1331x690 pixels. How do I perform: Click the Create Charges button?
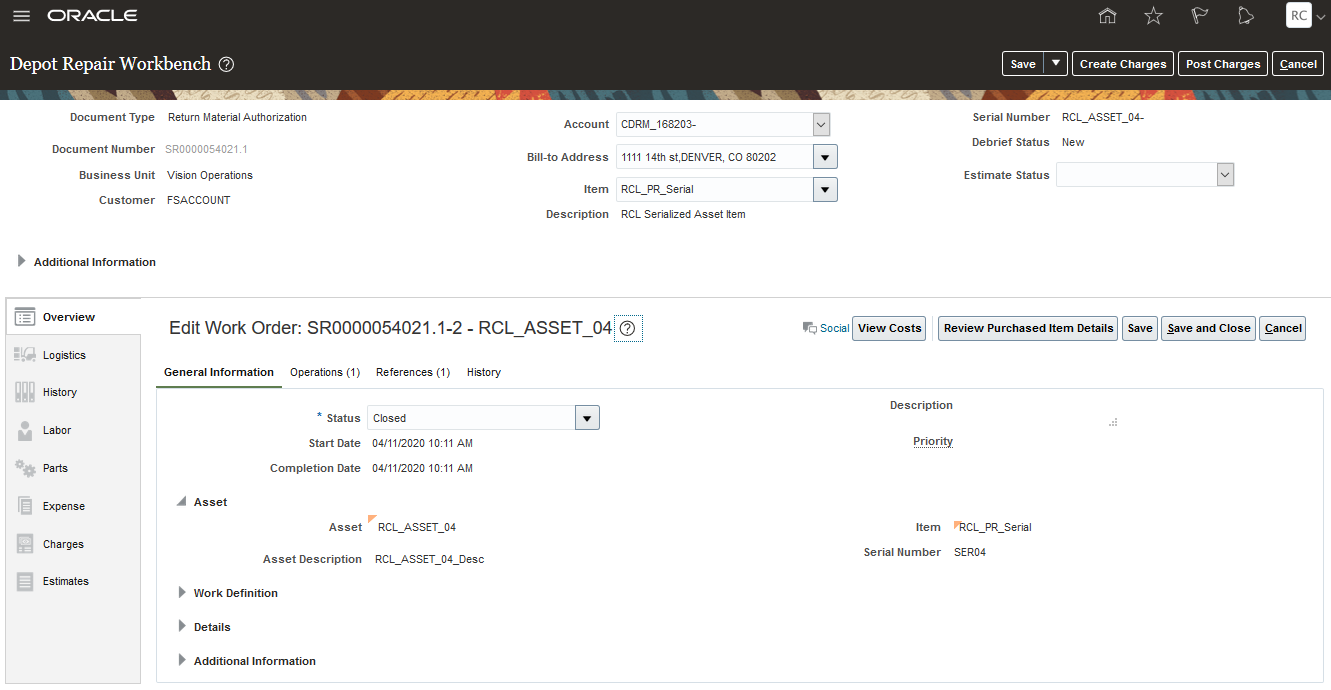[1123, 64]
